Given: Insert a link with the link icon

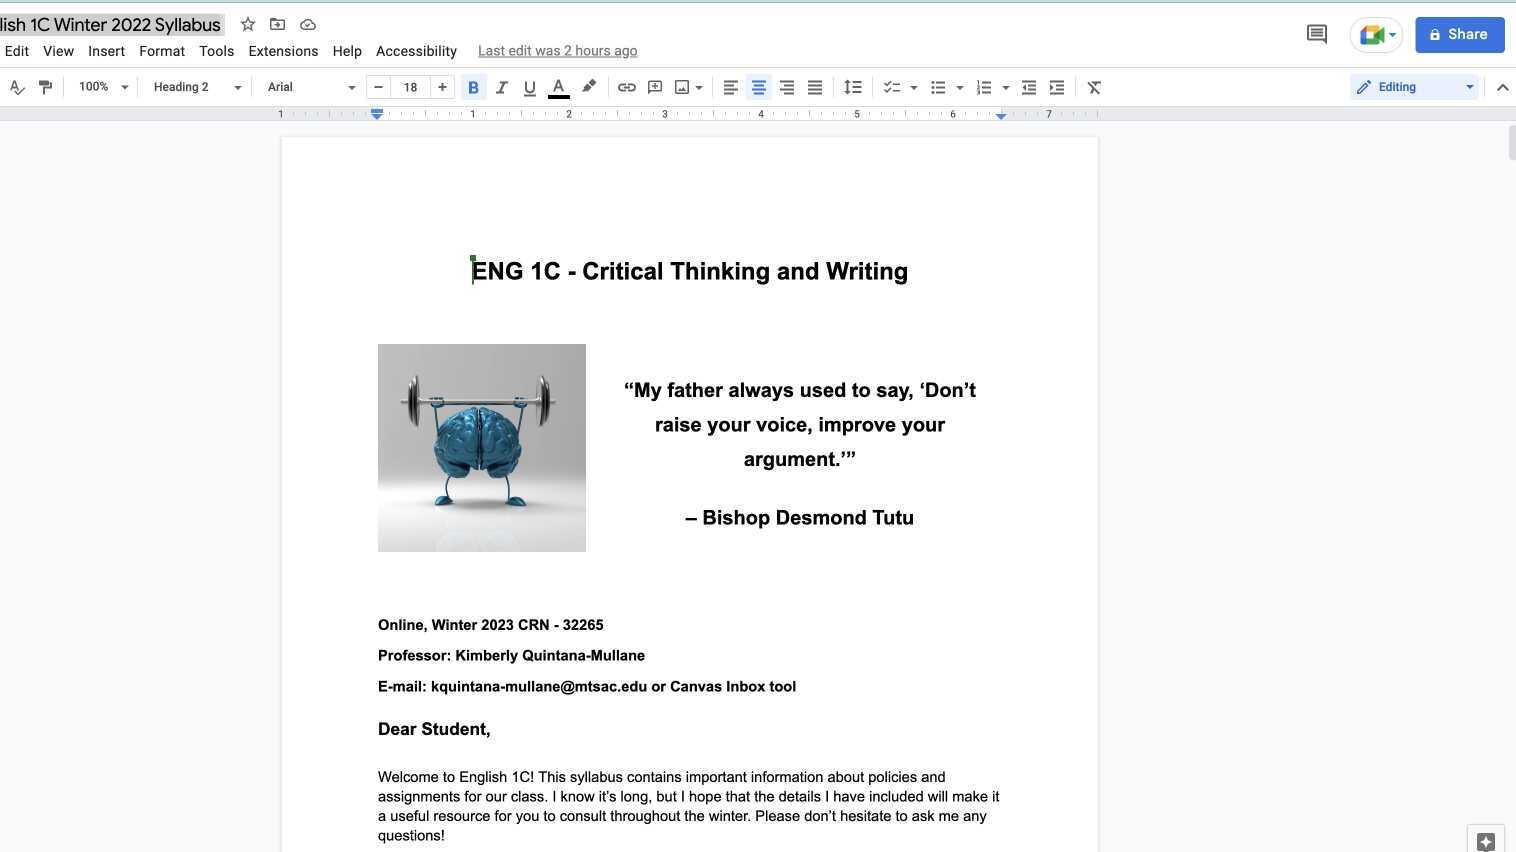Looking at the screenshot, I should [627, 87].
